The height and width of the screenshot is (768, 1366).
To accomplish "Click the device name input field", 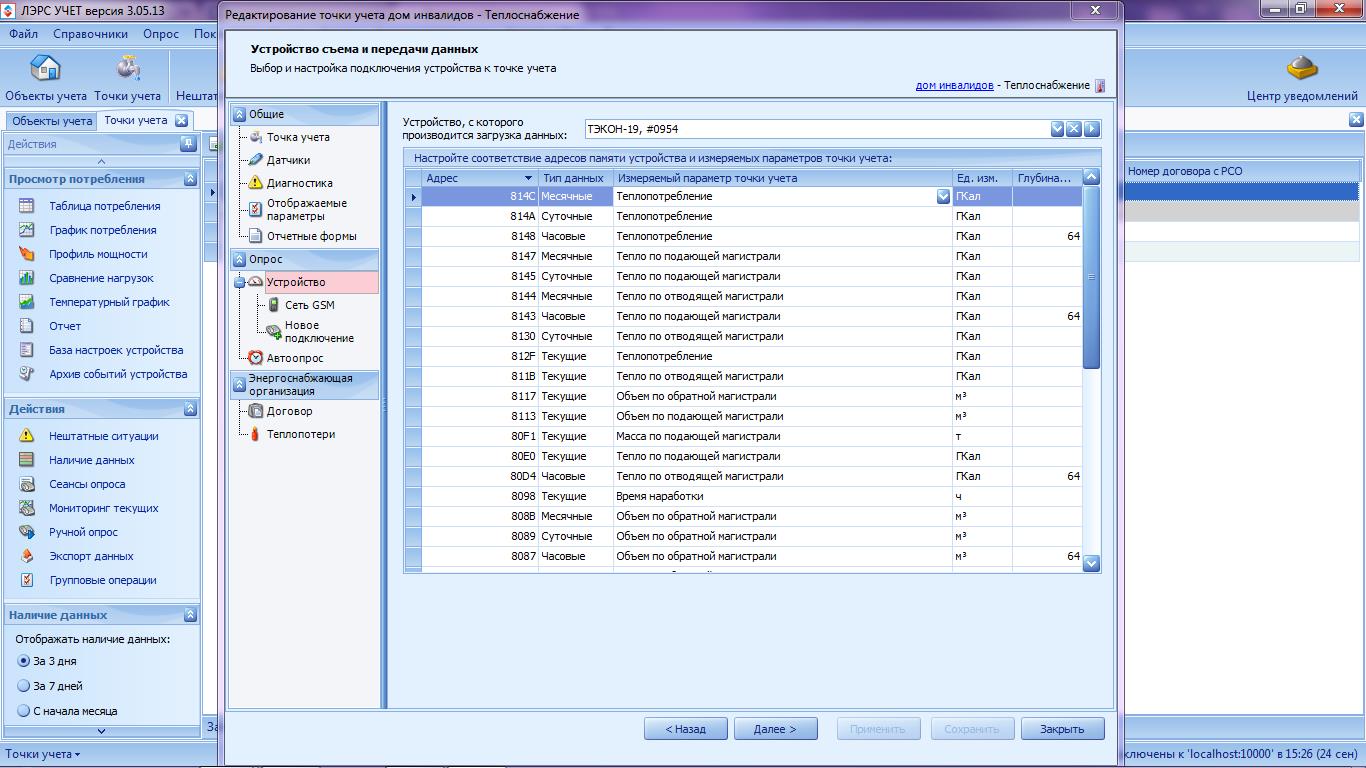I will point(815,129).
